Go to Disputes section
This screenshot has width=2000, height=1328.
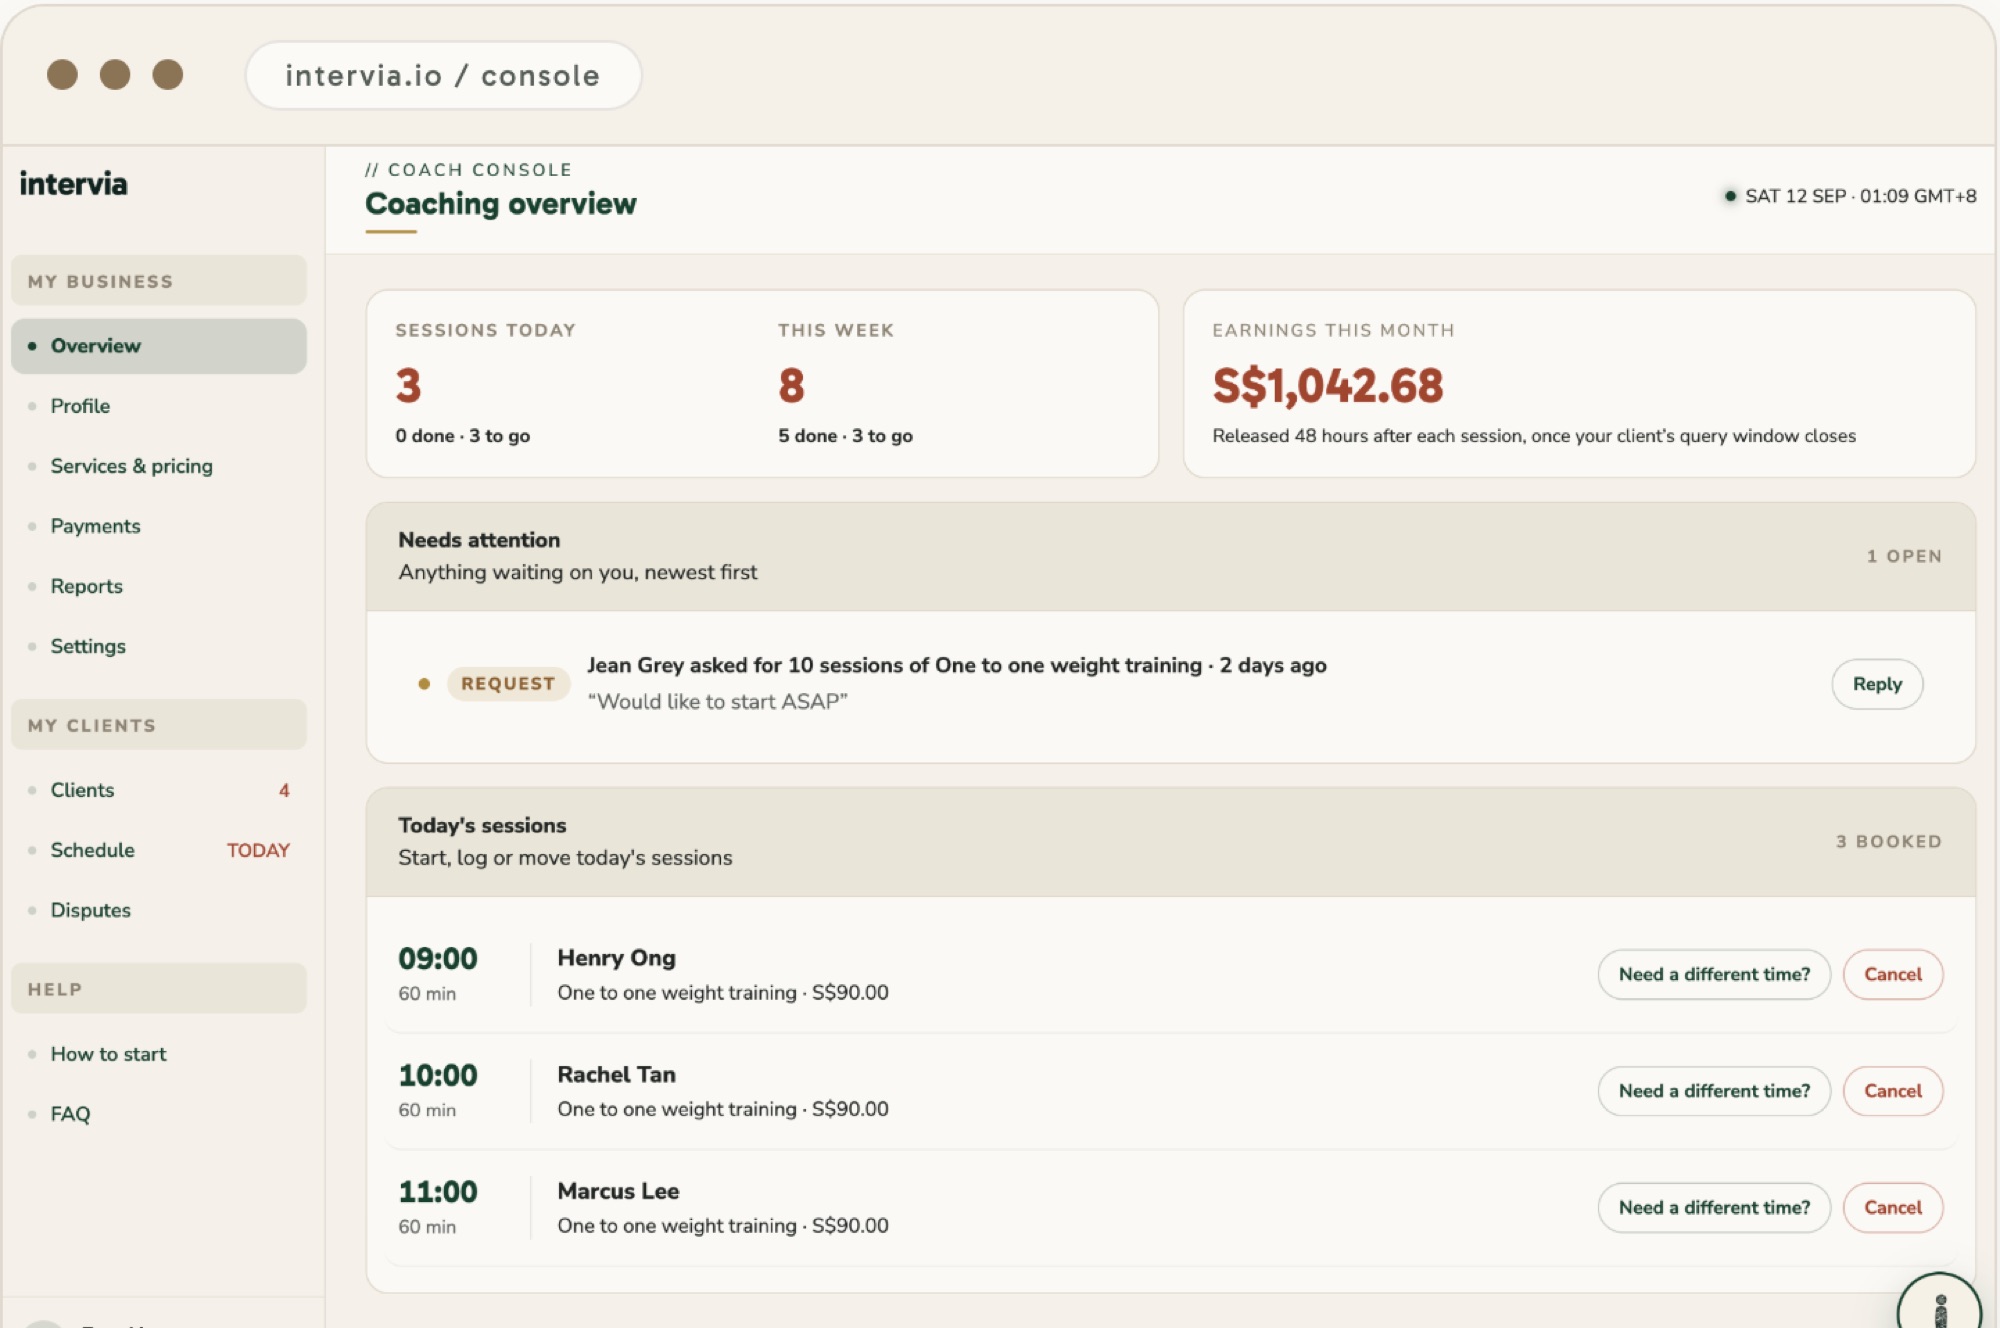pos(90,910)
